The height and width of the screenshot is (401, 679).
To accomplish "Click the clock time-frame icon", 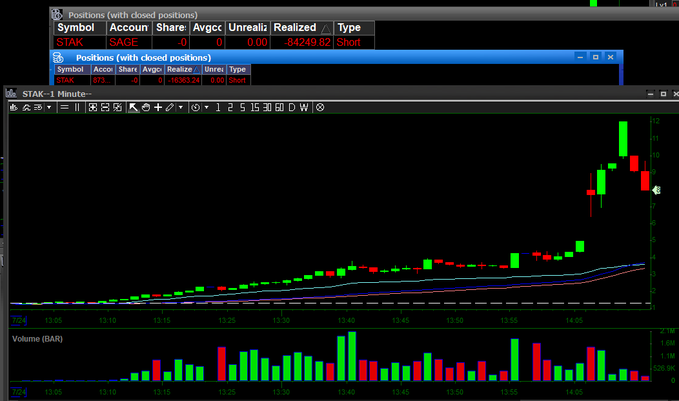I will coord(196,107).
